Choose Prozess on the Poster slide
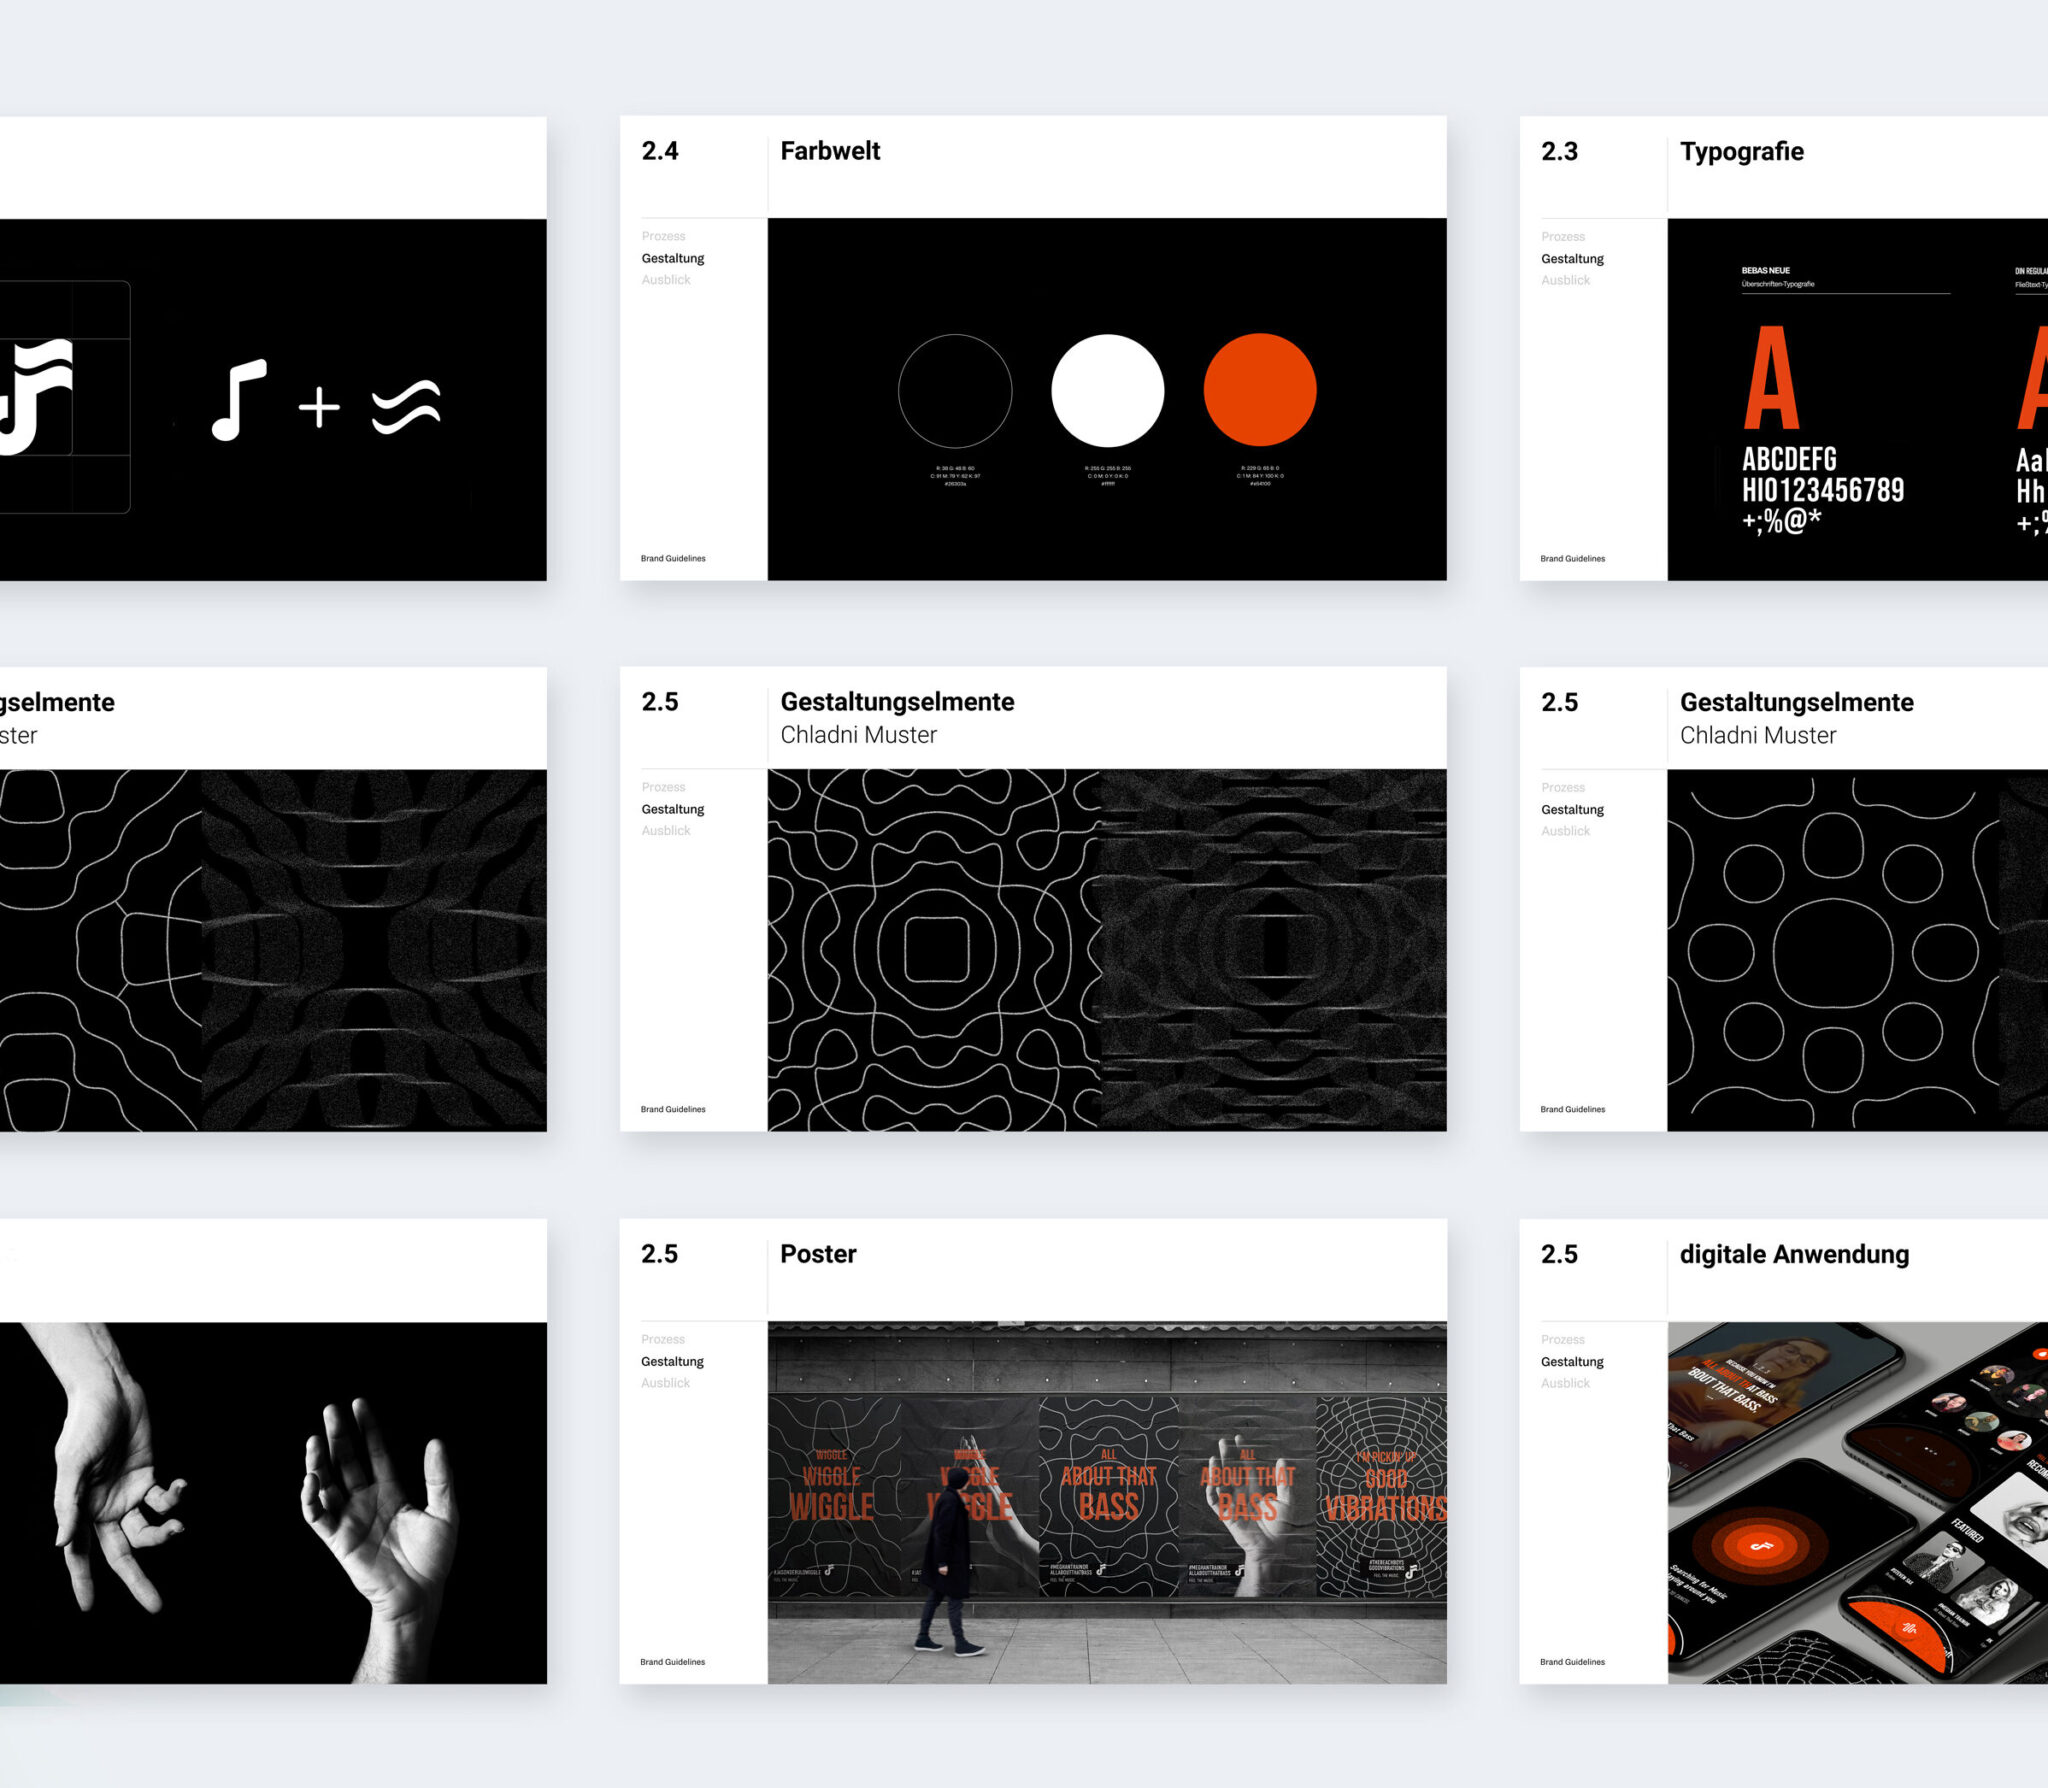The image size is (2048, 1788). point(663,1339)
